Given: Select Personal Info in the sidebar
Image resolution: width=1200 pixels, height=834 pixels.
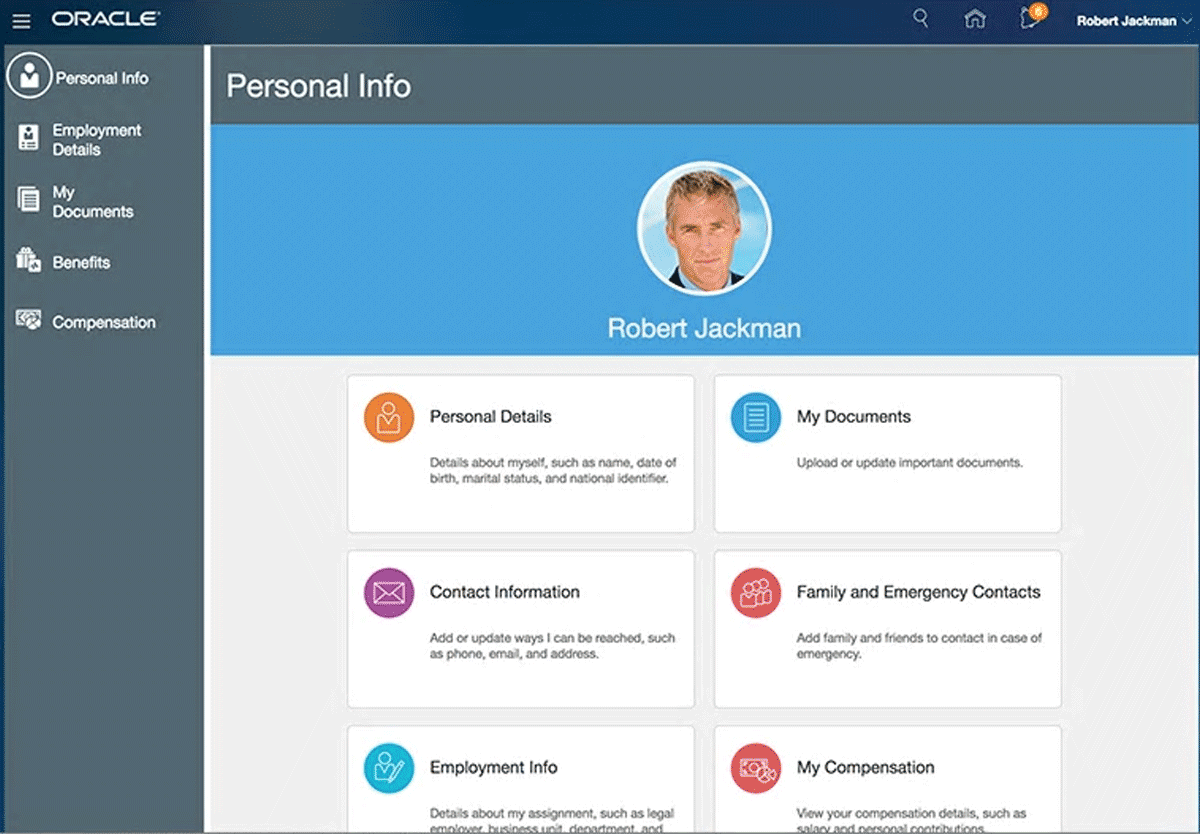Looking at the screenshot, I should [102, 78].
